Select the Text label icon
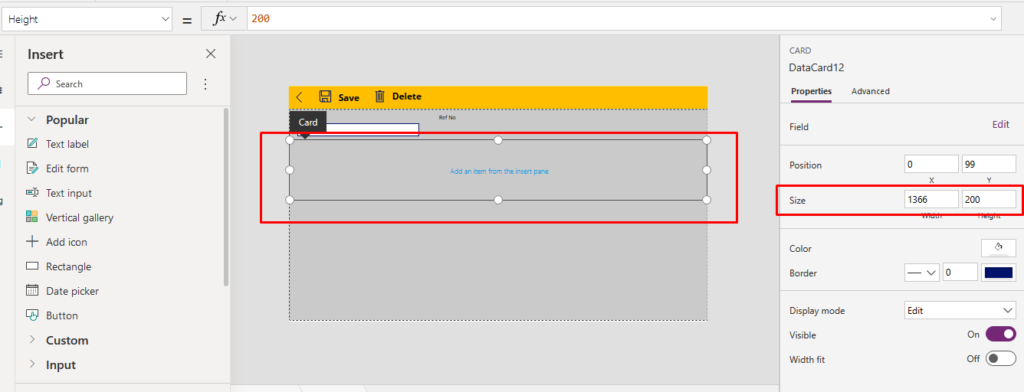1024x392 pixels. tap(32, 144)
